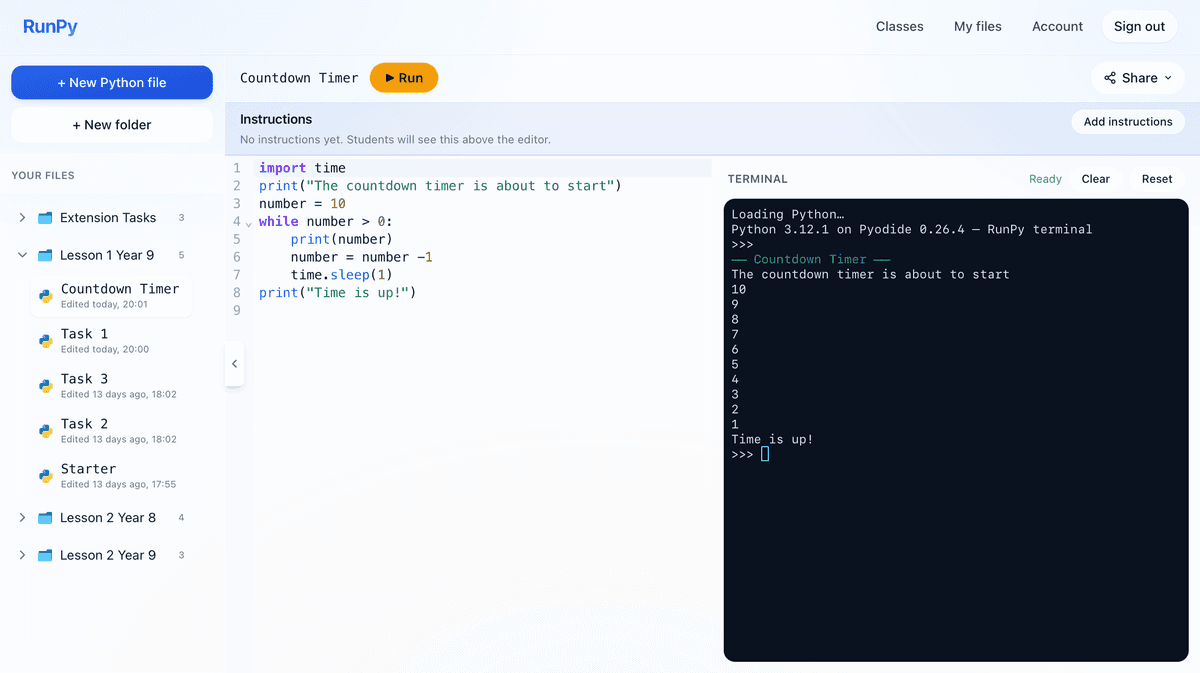Click the Python icon beside Countdown Timer file

(46, 296)
